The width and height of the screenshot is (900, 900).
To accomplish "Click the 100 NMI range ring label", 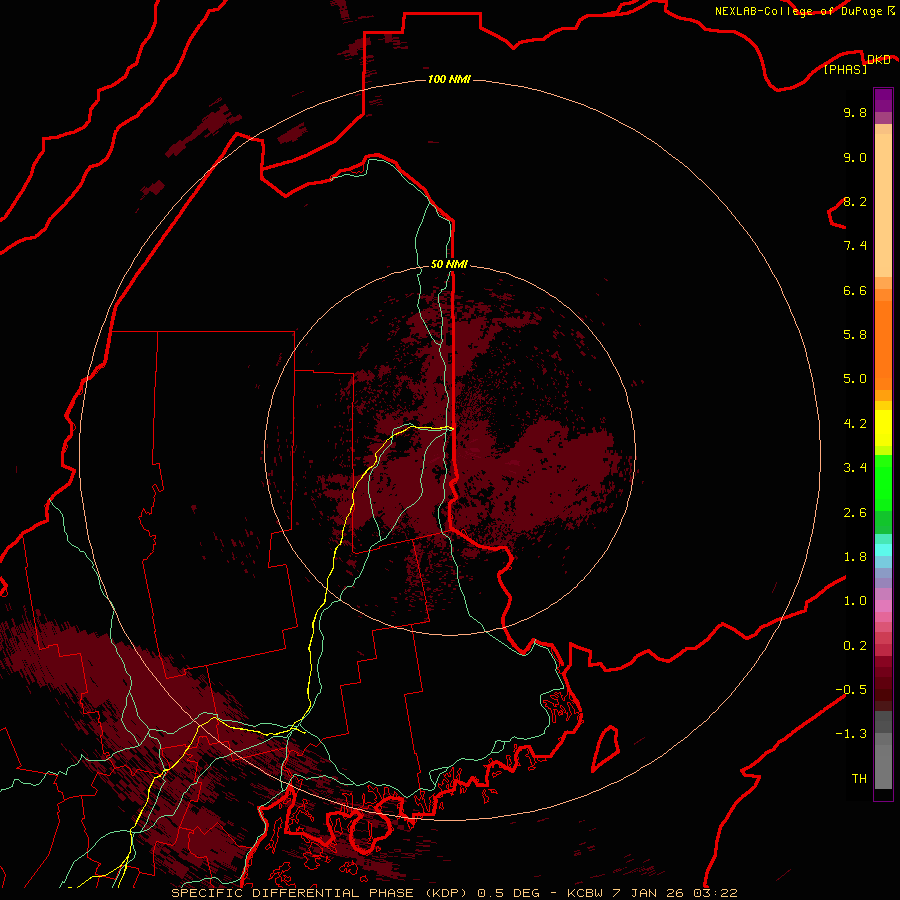I will point(449,79).
